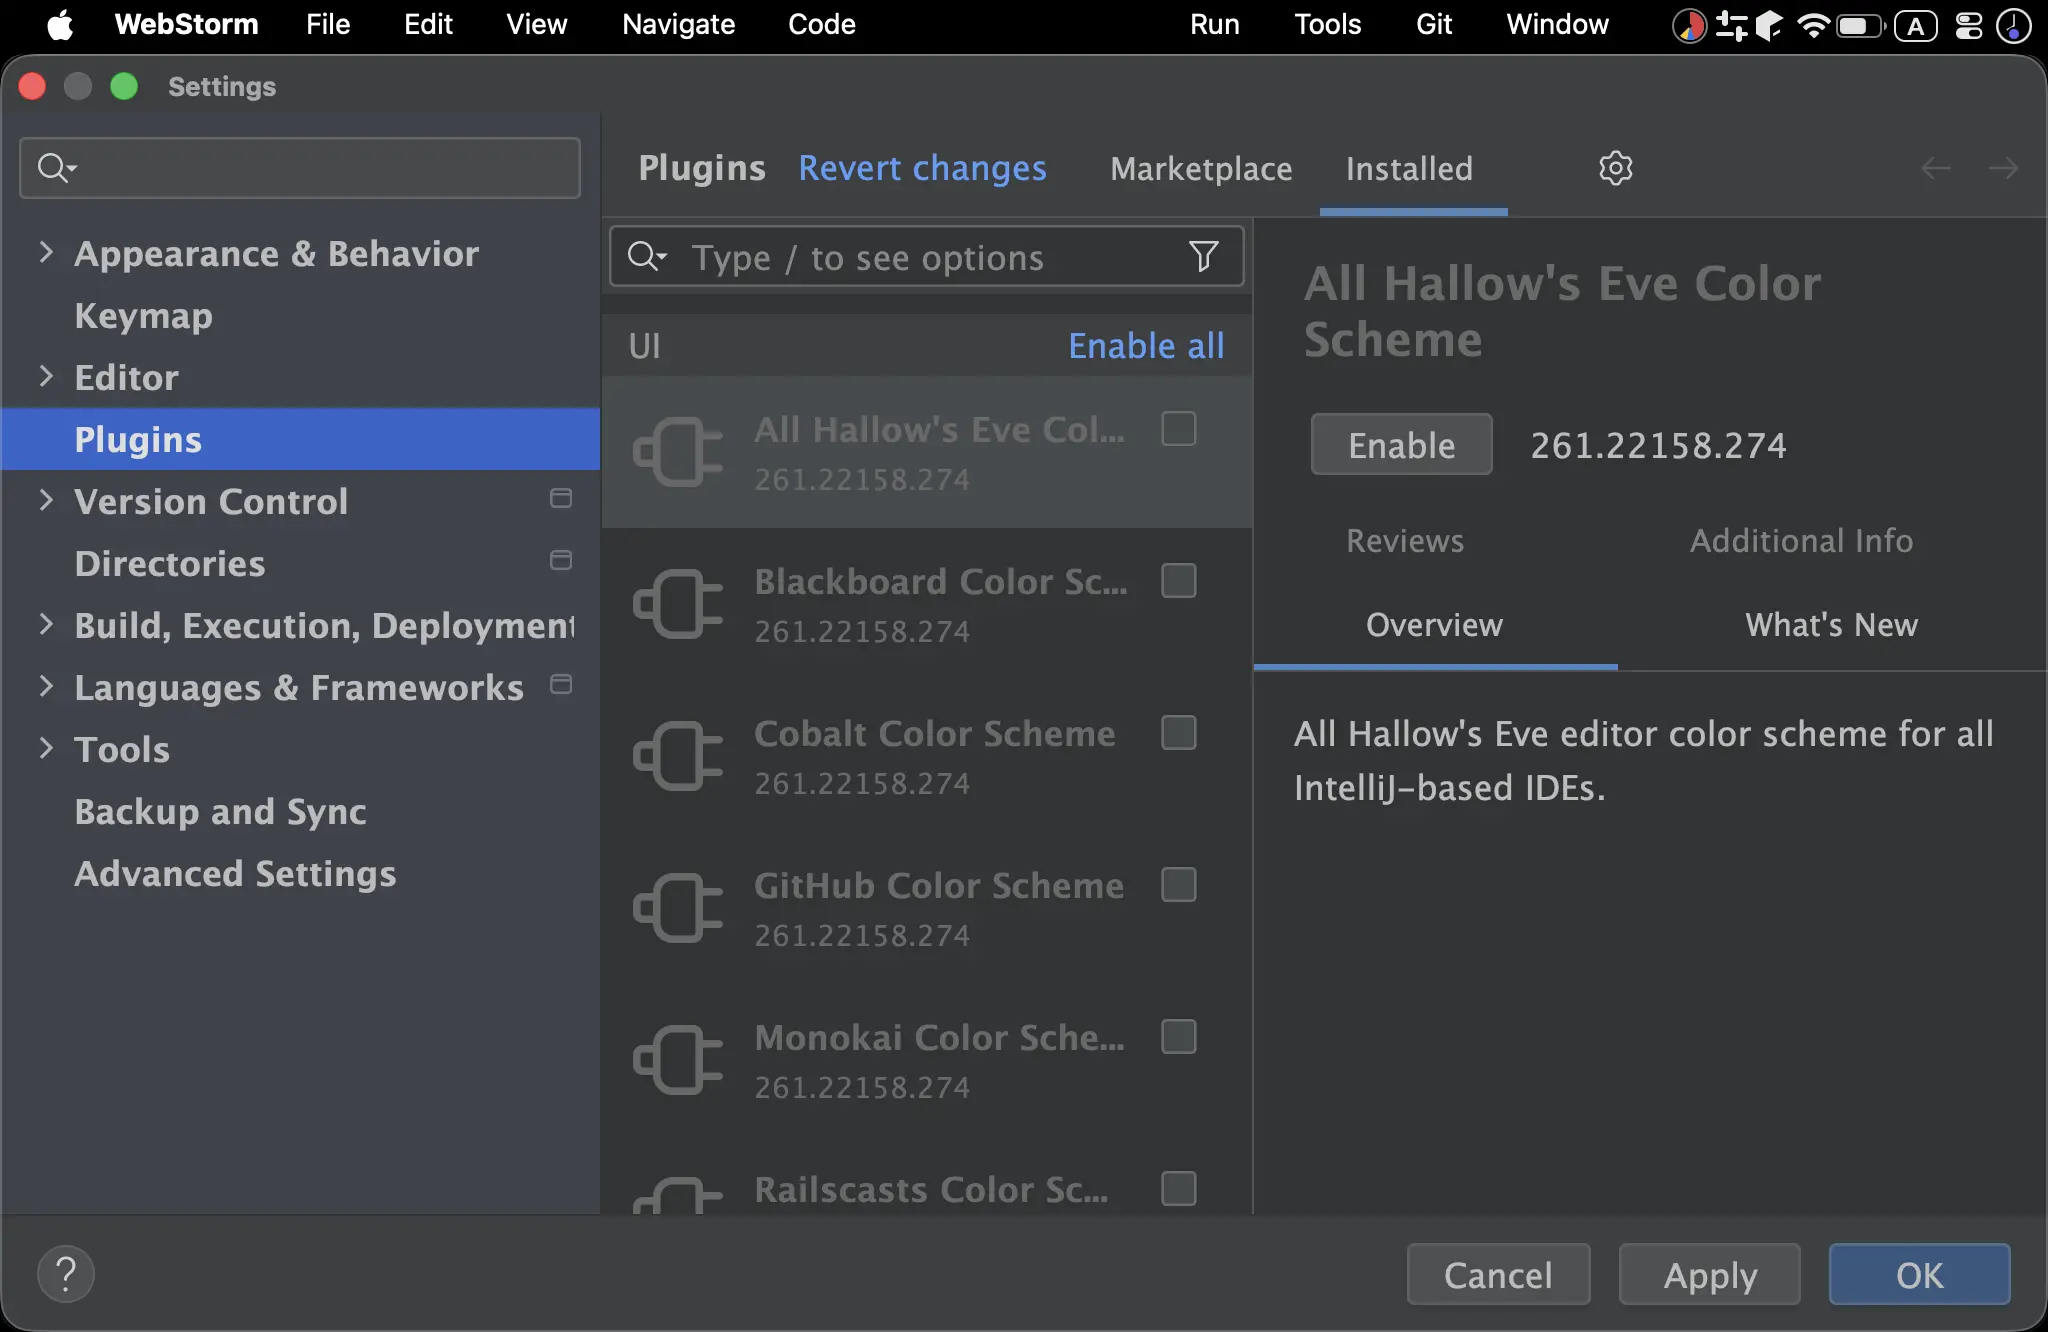Click the Enable all link
The image size is (2048, 1332).
[x=1146, y=345]
